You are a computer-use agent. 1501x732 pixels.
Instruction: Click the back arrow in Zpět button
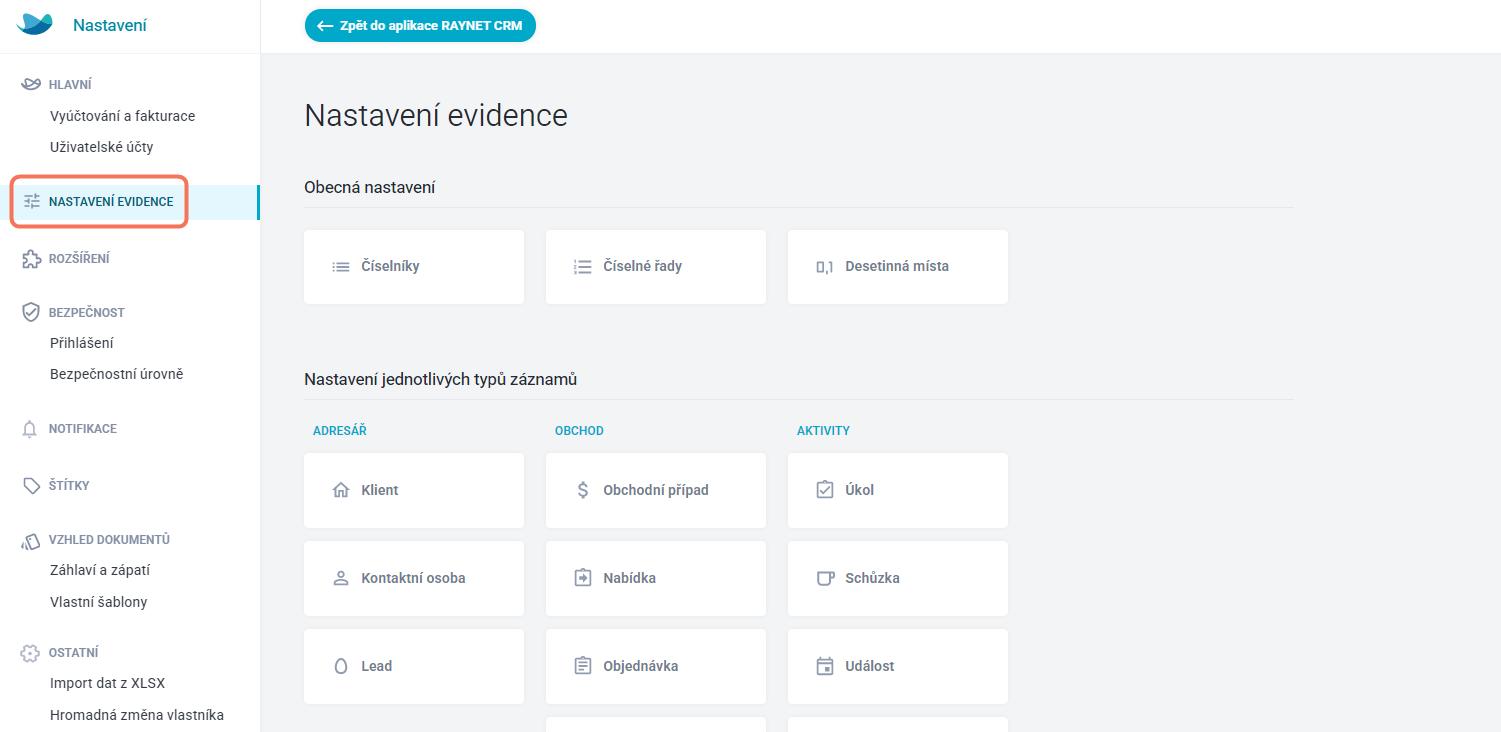[324, 26]
